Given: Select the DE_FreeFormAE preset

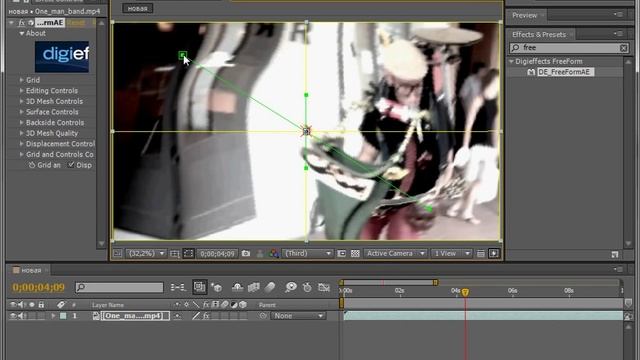Looking at the screenshot, I should pyautogui.click(x=565, y=72).
